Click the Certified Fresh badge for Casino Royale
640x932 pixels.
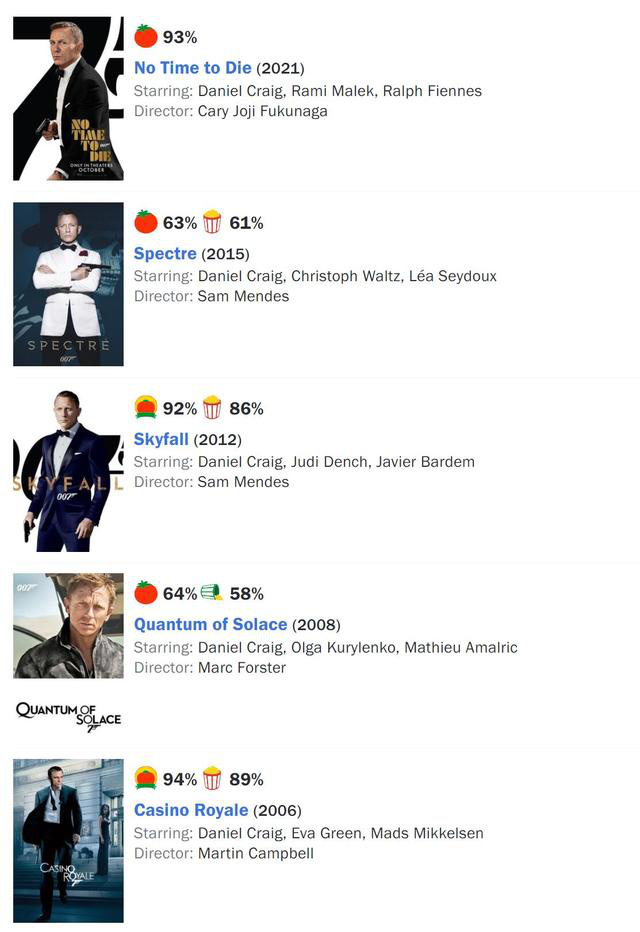click(x=146, y=778)
